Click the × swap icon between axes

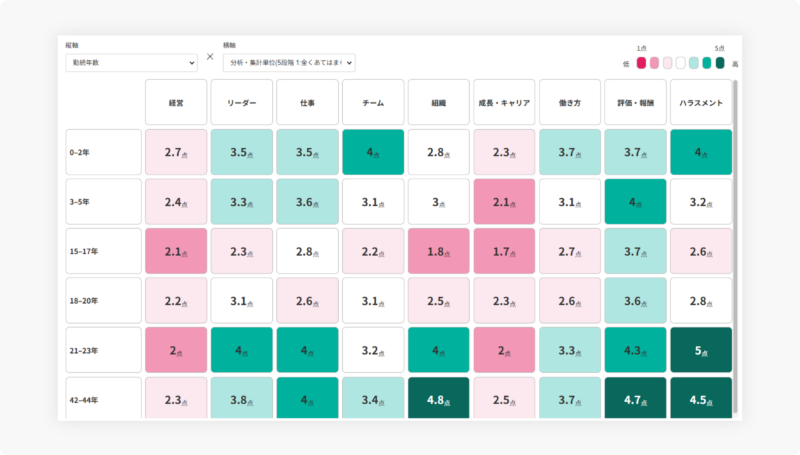pos(210,57)
